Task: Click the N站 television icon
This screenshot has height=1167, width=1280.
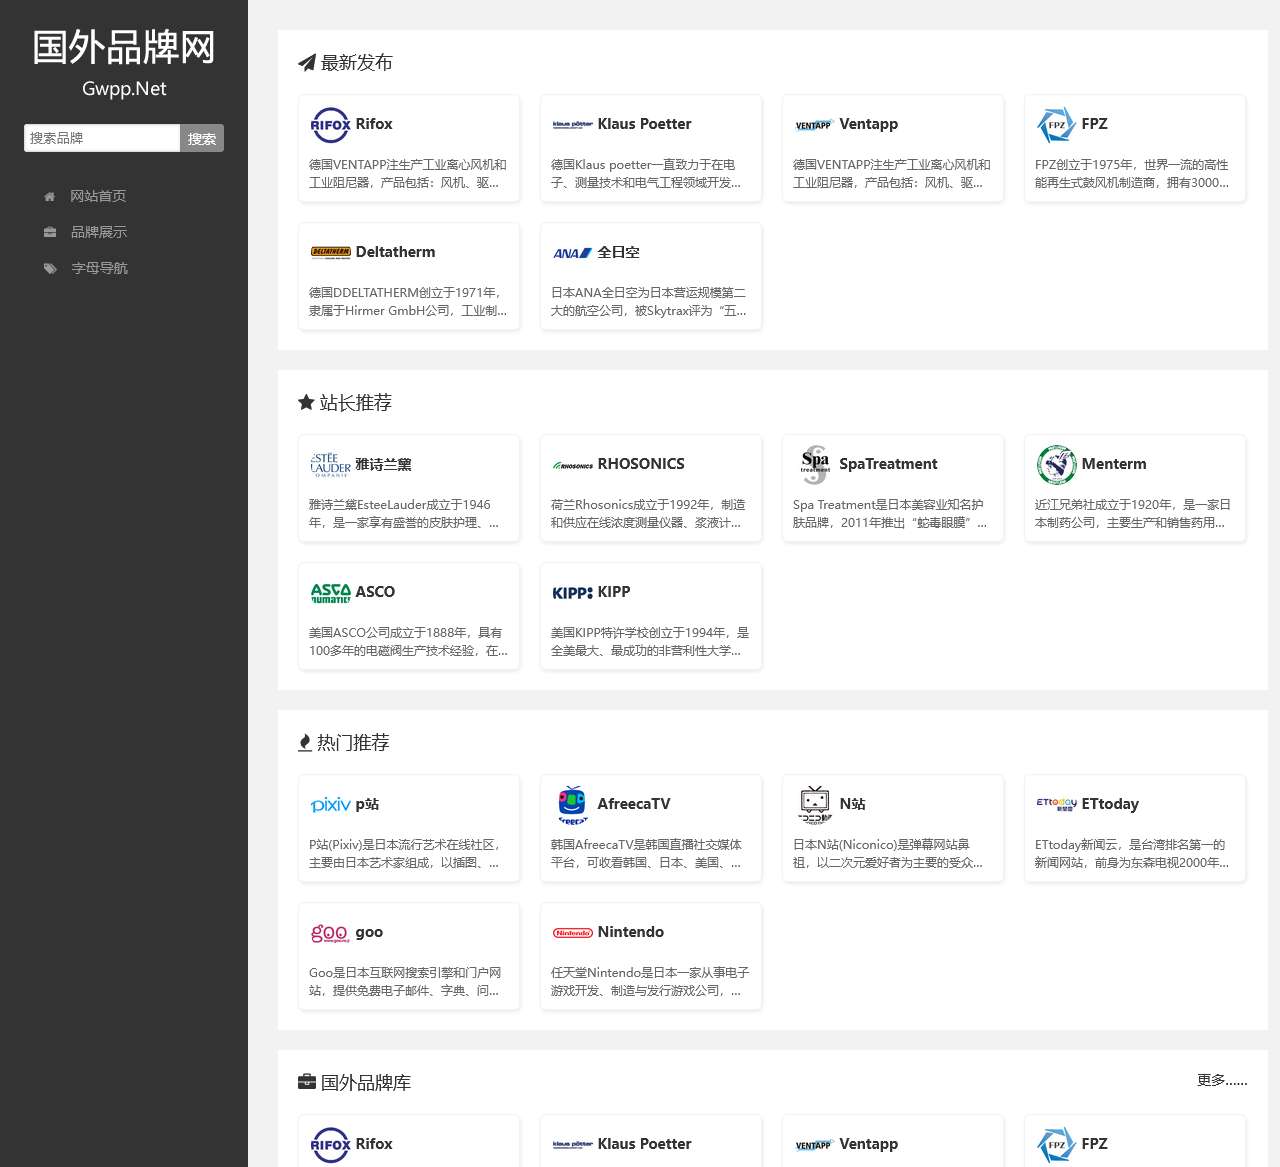Action: (x=814, y=805)
